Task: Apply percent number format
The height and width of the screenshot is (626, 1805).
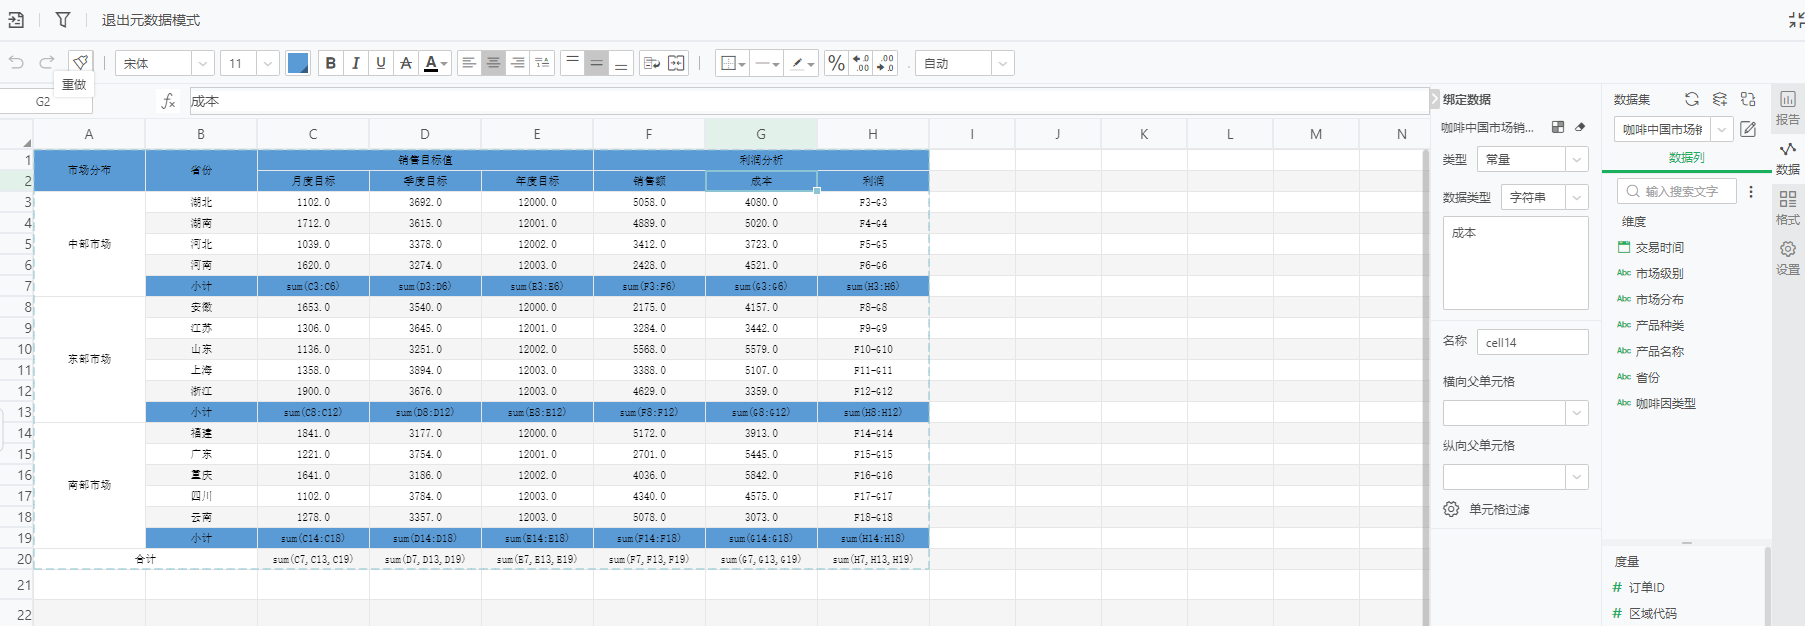Action: pos(836,63)
